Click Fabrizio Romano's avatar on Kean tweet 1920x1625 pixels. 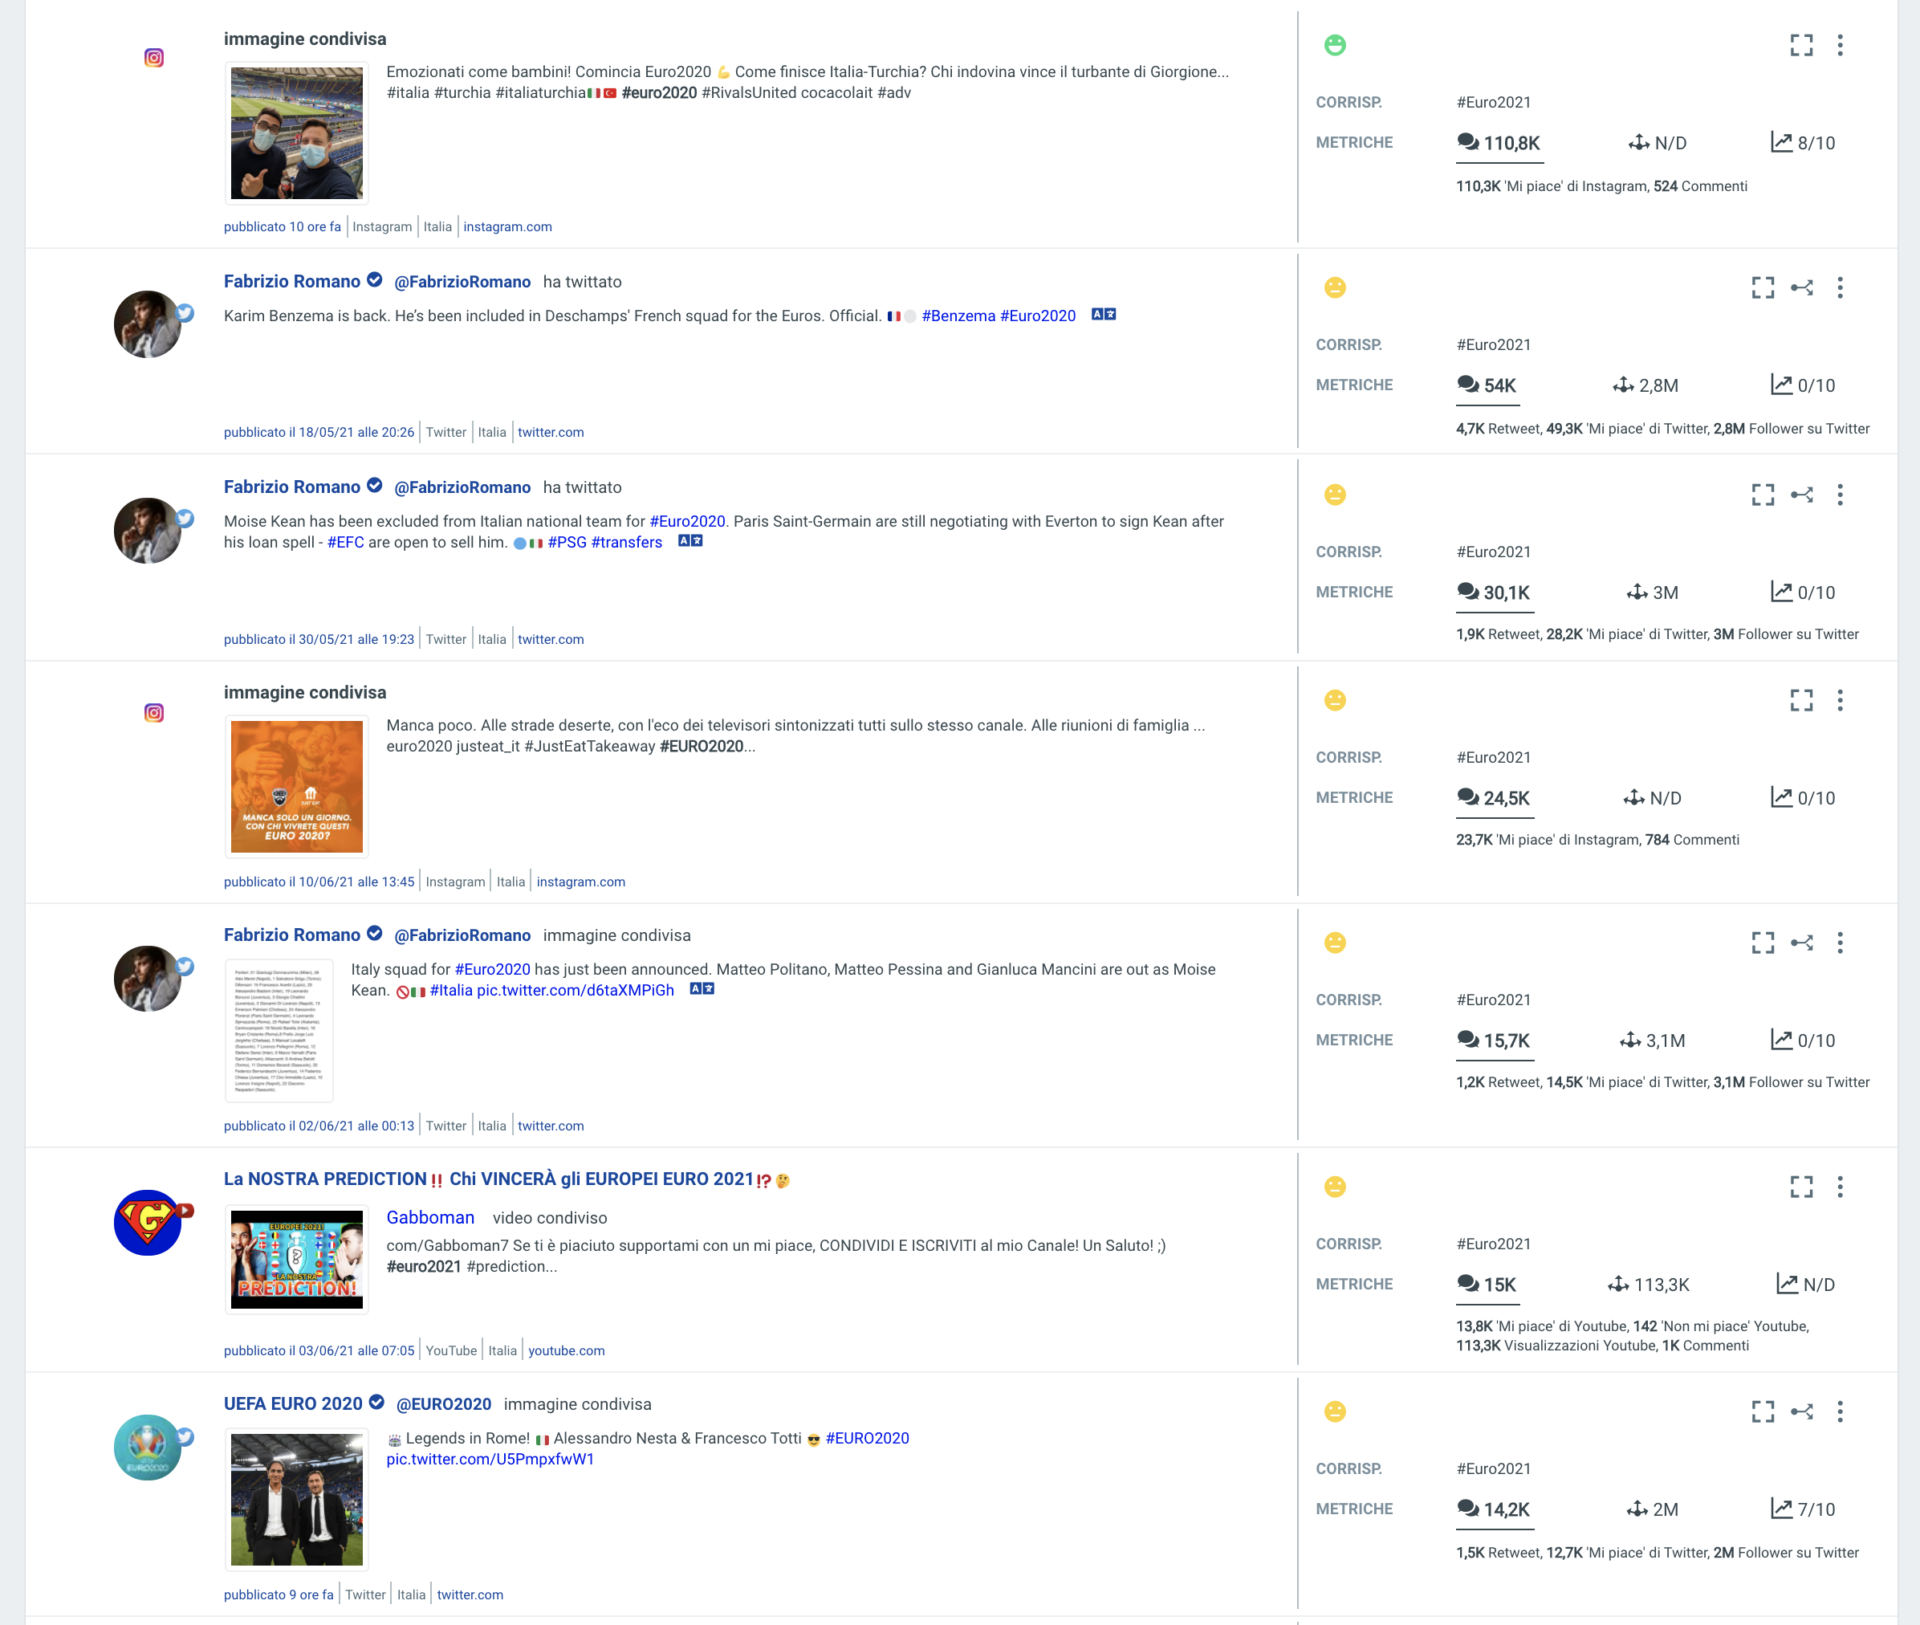tap(148, 531)
